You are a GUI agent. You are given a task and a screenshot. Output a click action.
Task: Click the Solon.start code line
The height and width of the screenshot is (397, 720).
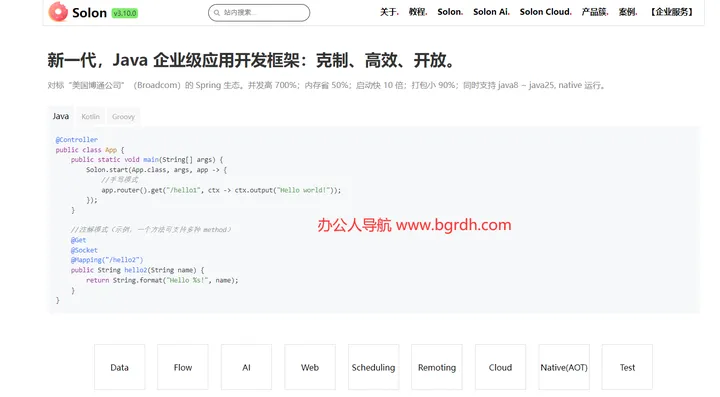157,170
